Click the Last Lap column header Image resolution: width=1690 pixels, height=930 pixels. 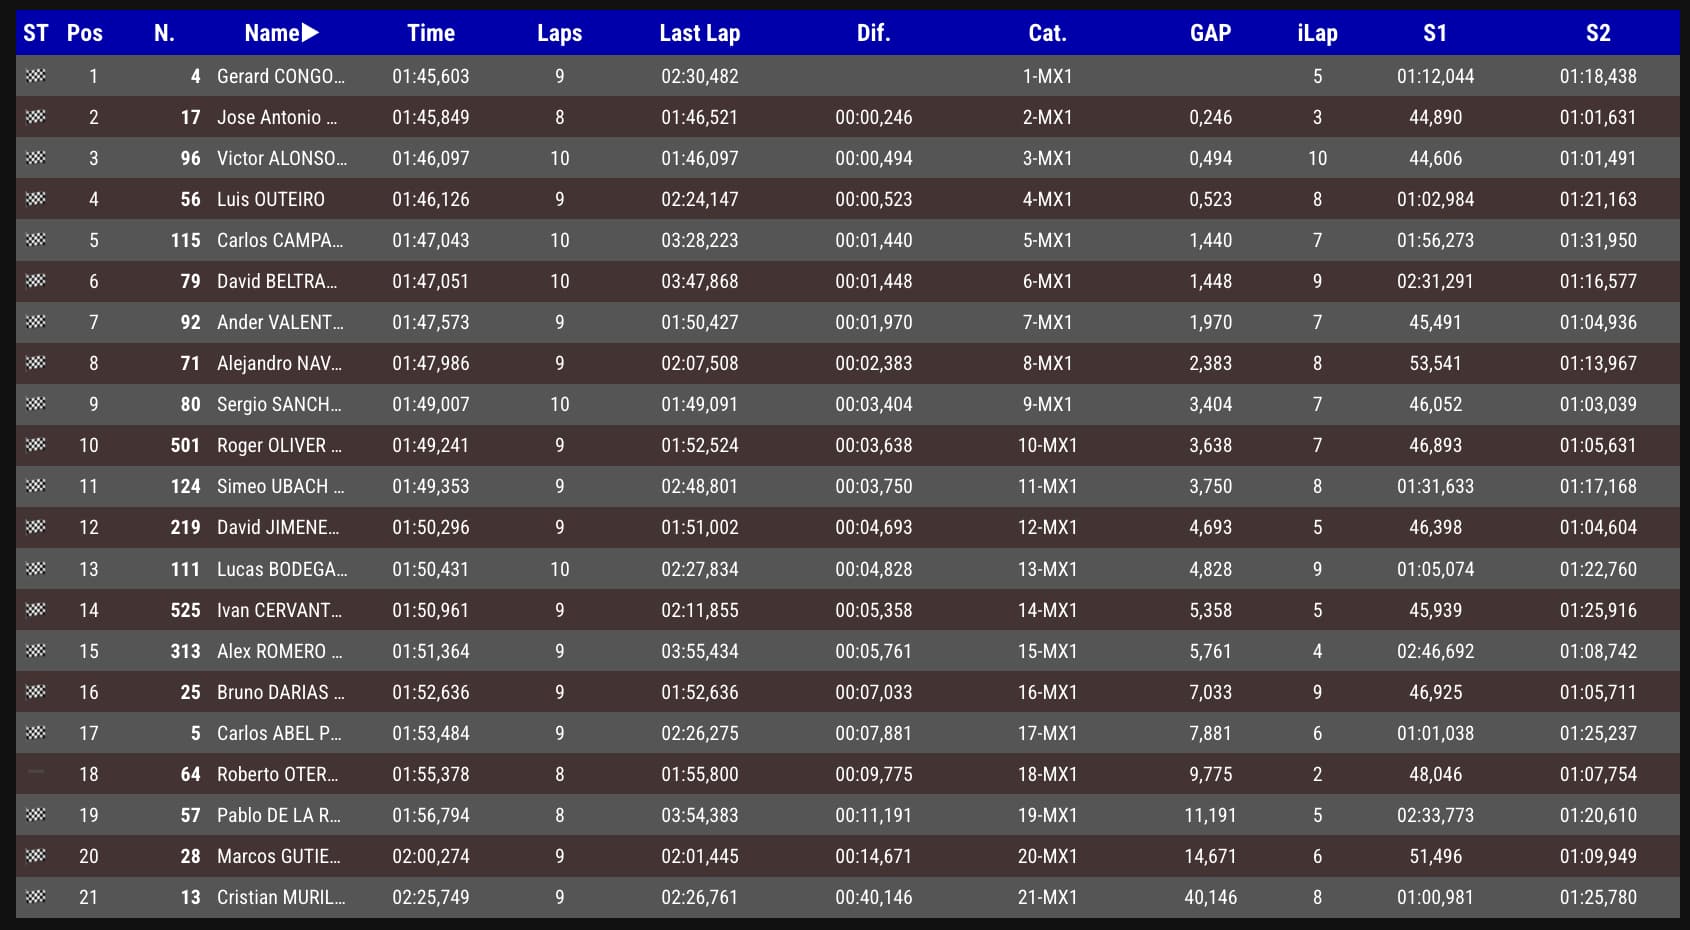[x=699, y=33]
